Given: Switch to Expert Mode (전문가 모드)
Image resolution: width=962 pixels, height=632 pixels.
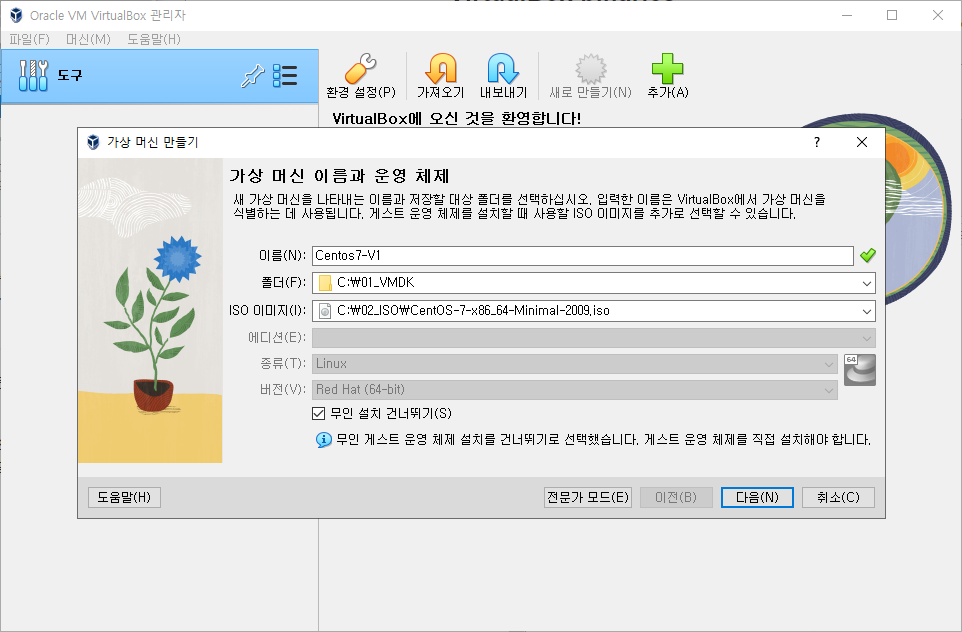Looking at the screenshot, I should 588,497.
